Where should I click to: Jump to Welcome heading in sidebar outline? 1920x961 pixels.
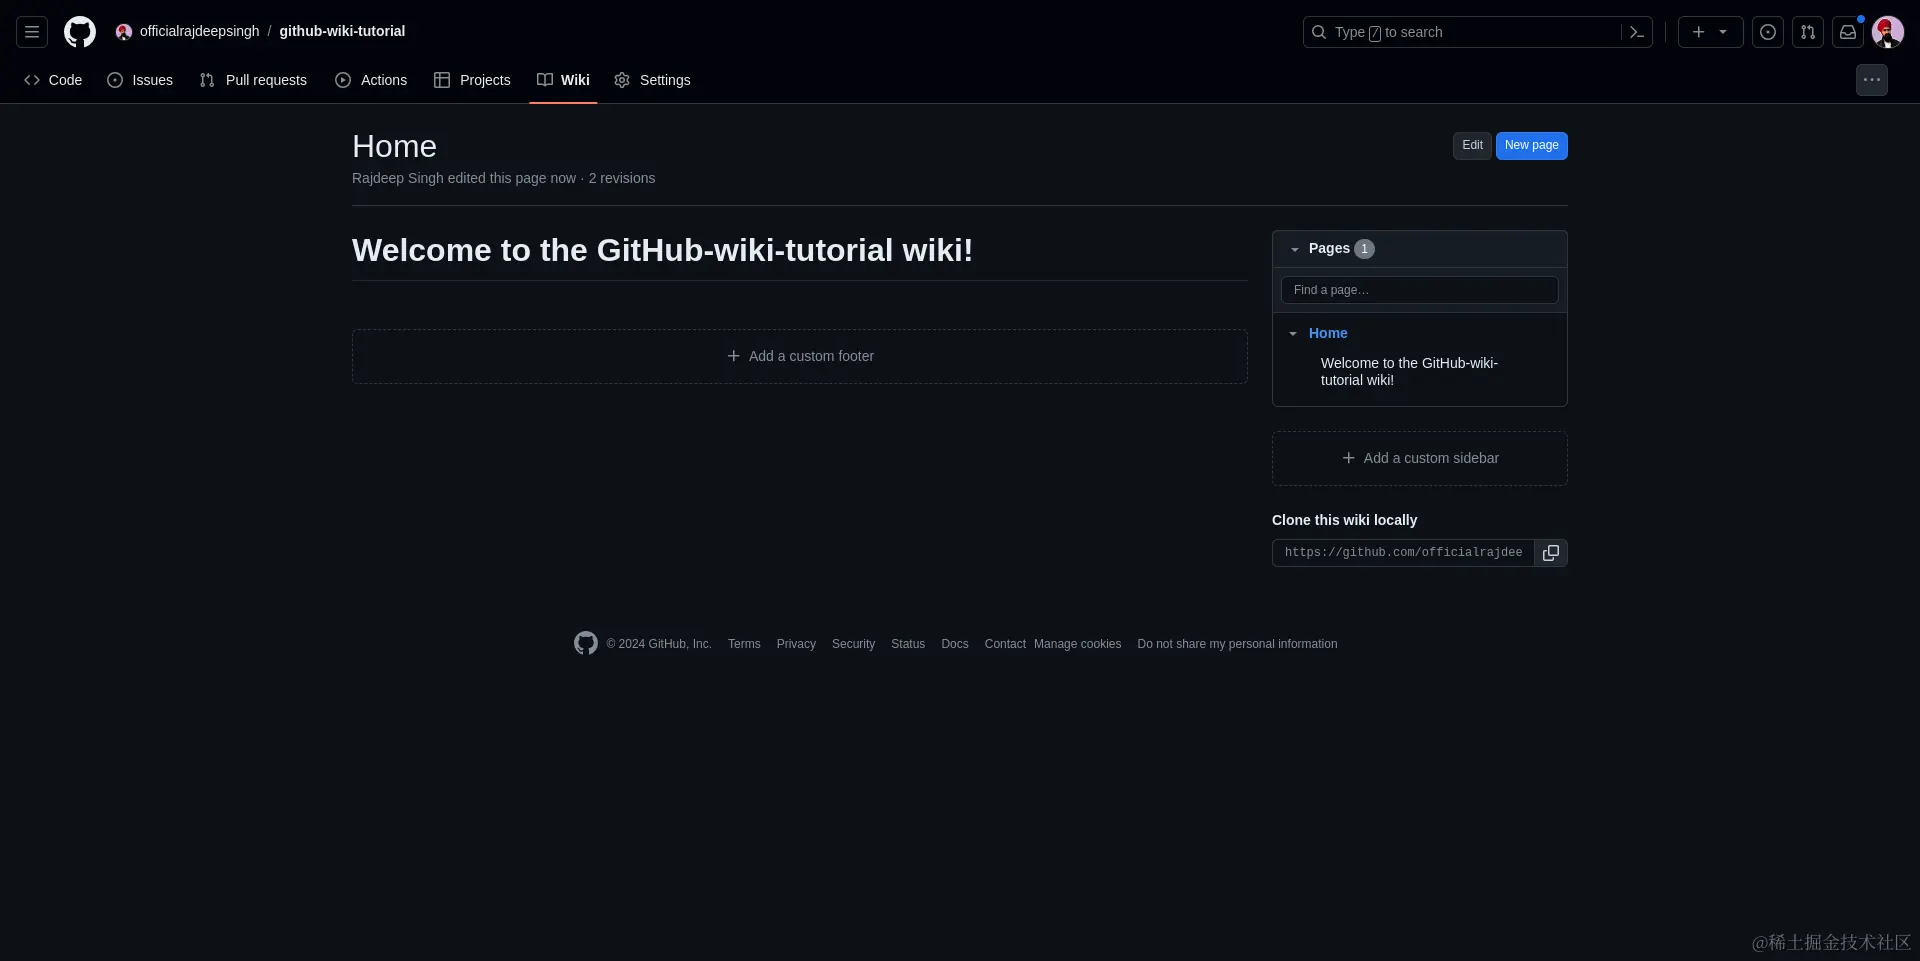pos(1409,372)
